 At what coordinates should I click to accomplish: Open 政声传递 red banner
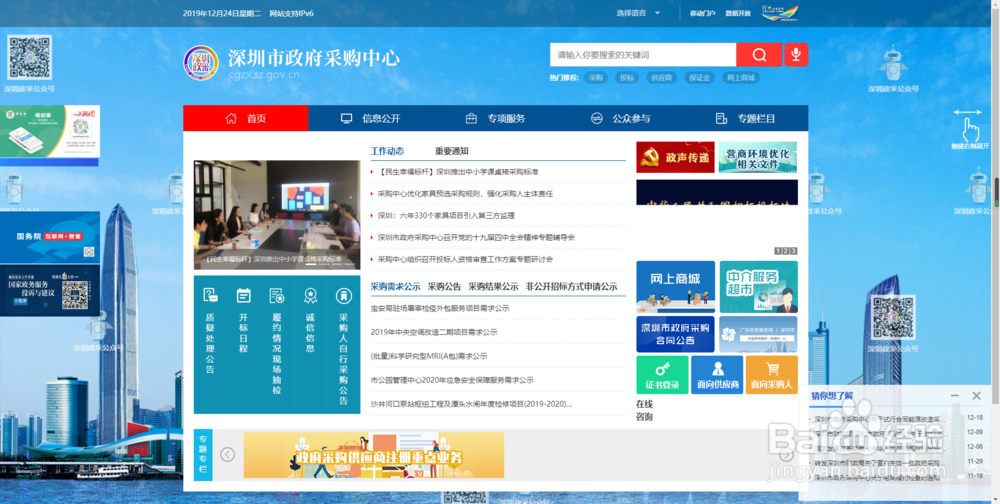(675, 157)
